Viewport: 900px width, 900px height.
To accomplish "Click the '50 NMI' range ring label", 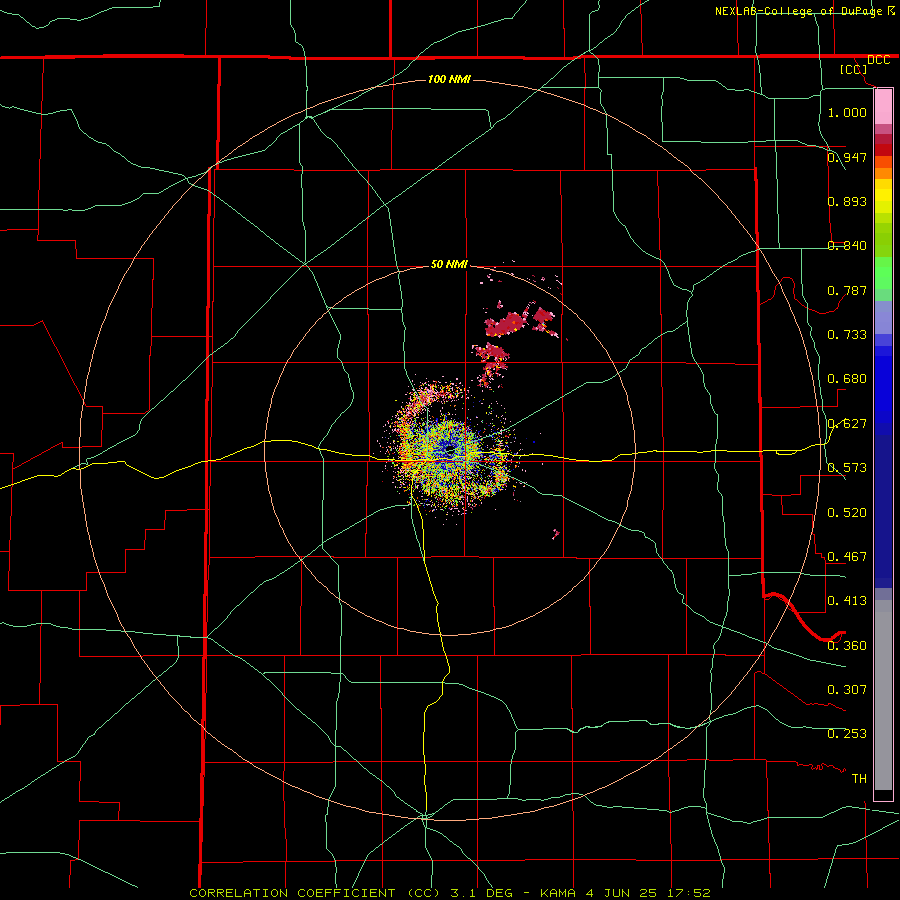I will (449, 264).
